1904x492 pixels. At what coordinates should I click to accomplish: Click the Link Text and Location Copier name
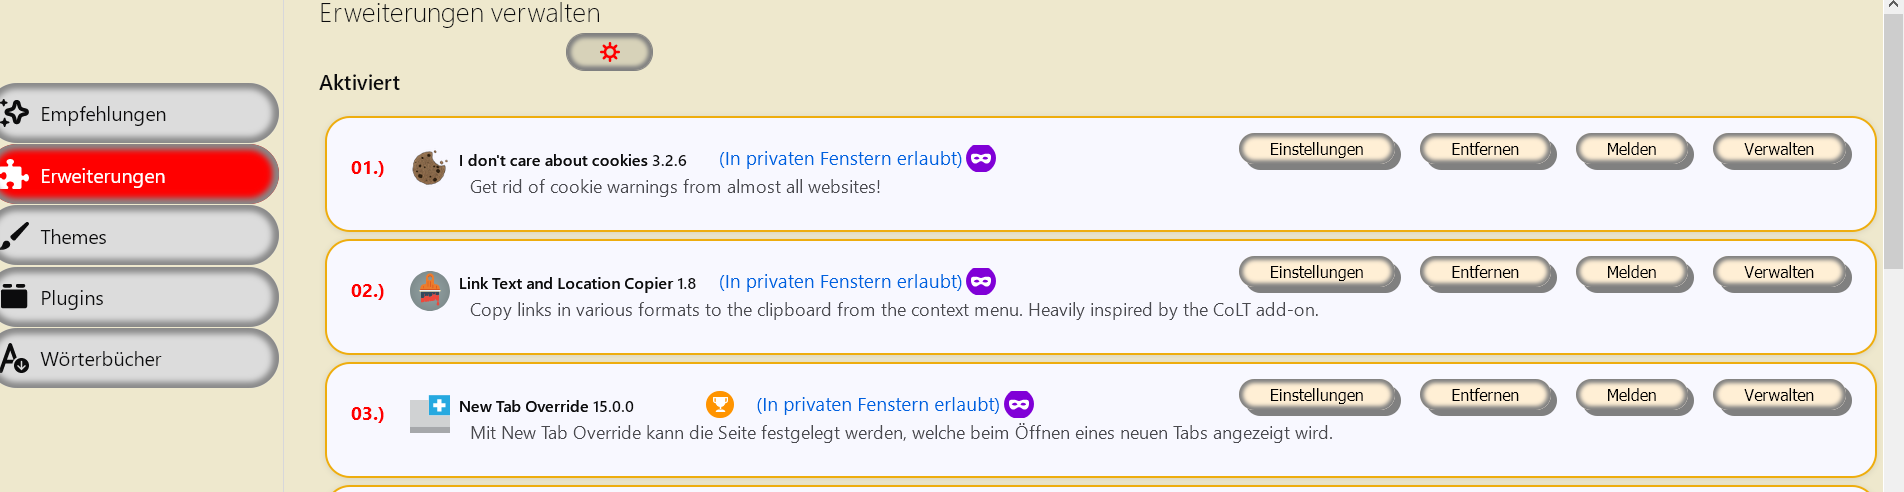pyautogui.click(x=565, y=283)
